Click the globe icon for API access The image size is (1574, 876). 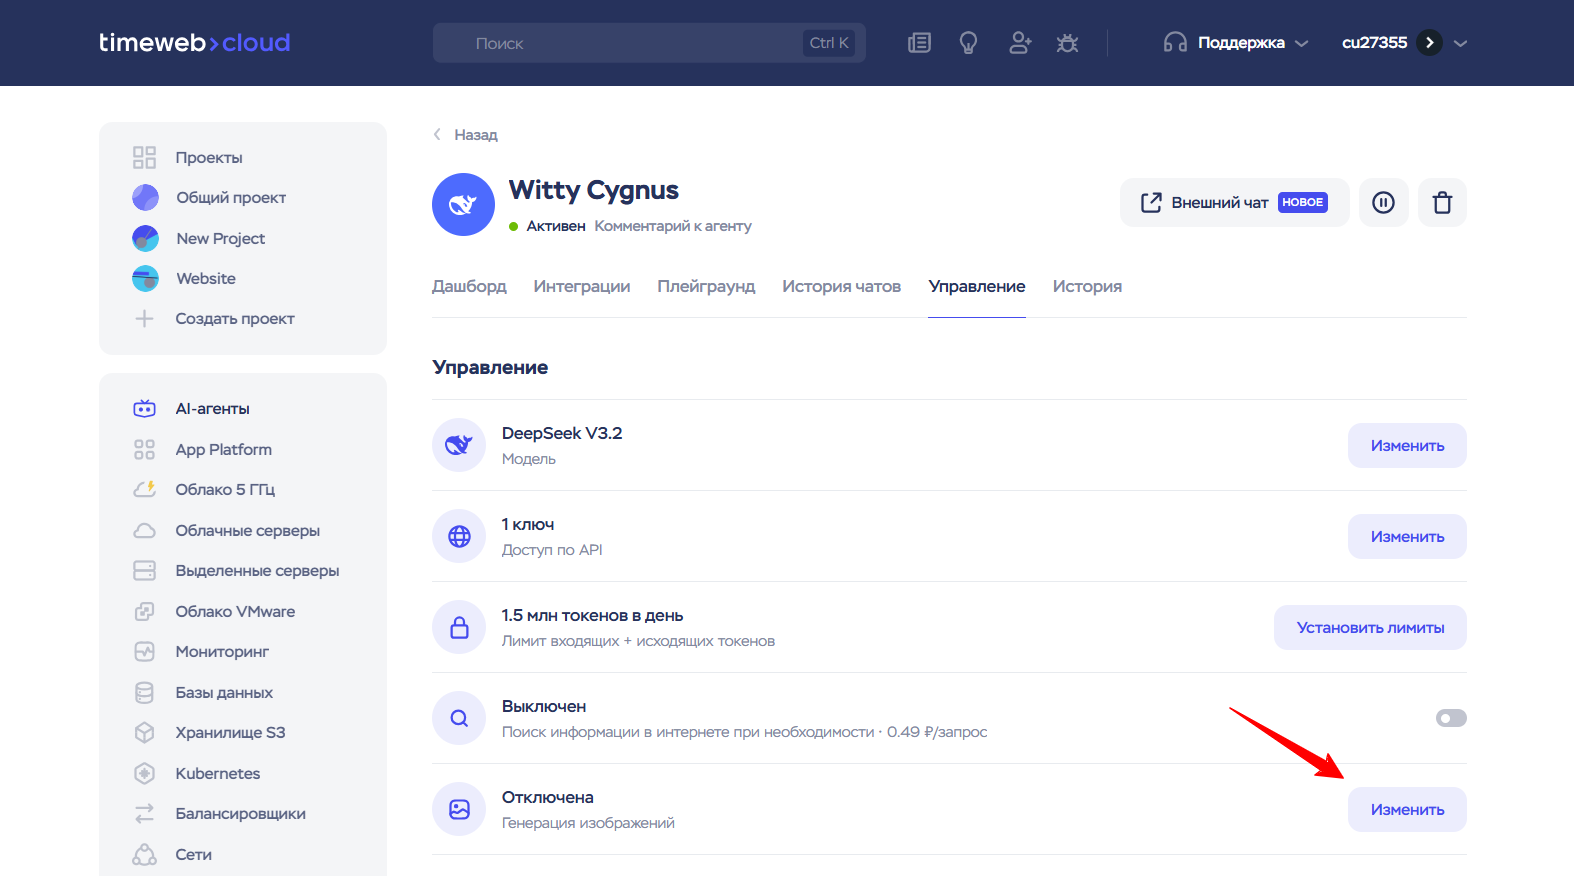(x=459, y=536)
